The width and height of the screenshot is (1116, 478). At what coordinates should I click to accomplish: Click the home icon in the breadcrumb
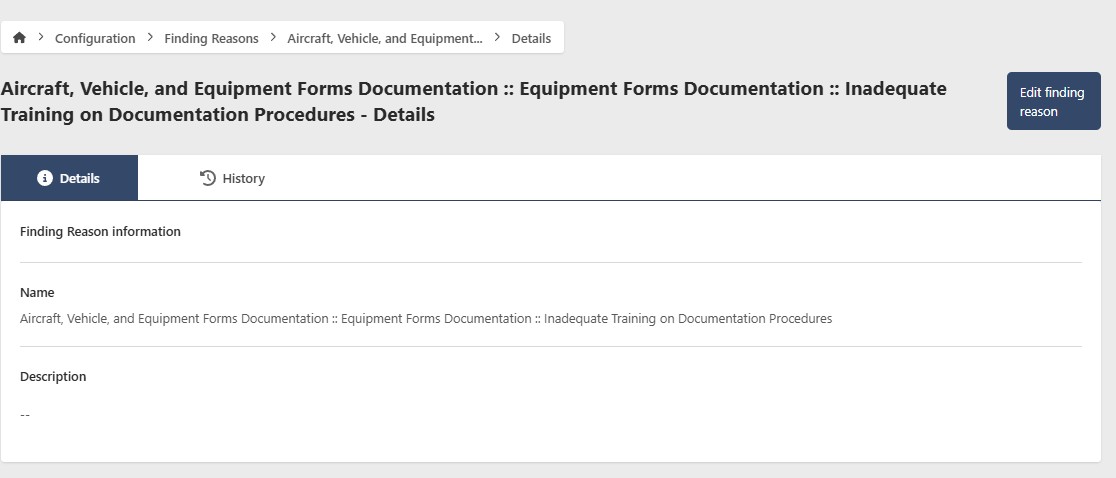19,38
